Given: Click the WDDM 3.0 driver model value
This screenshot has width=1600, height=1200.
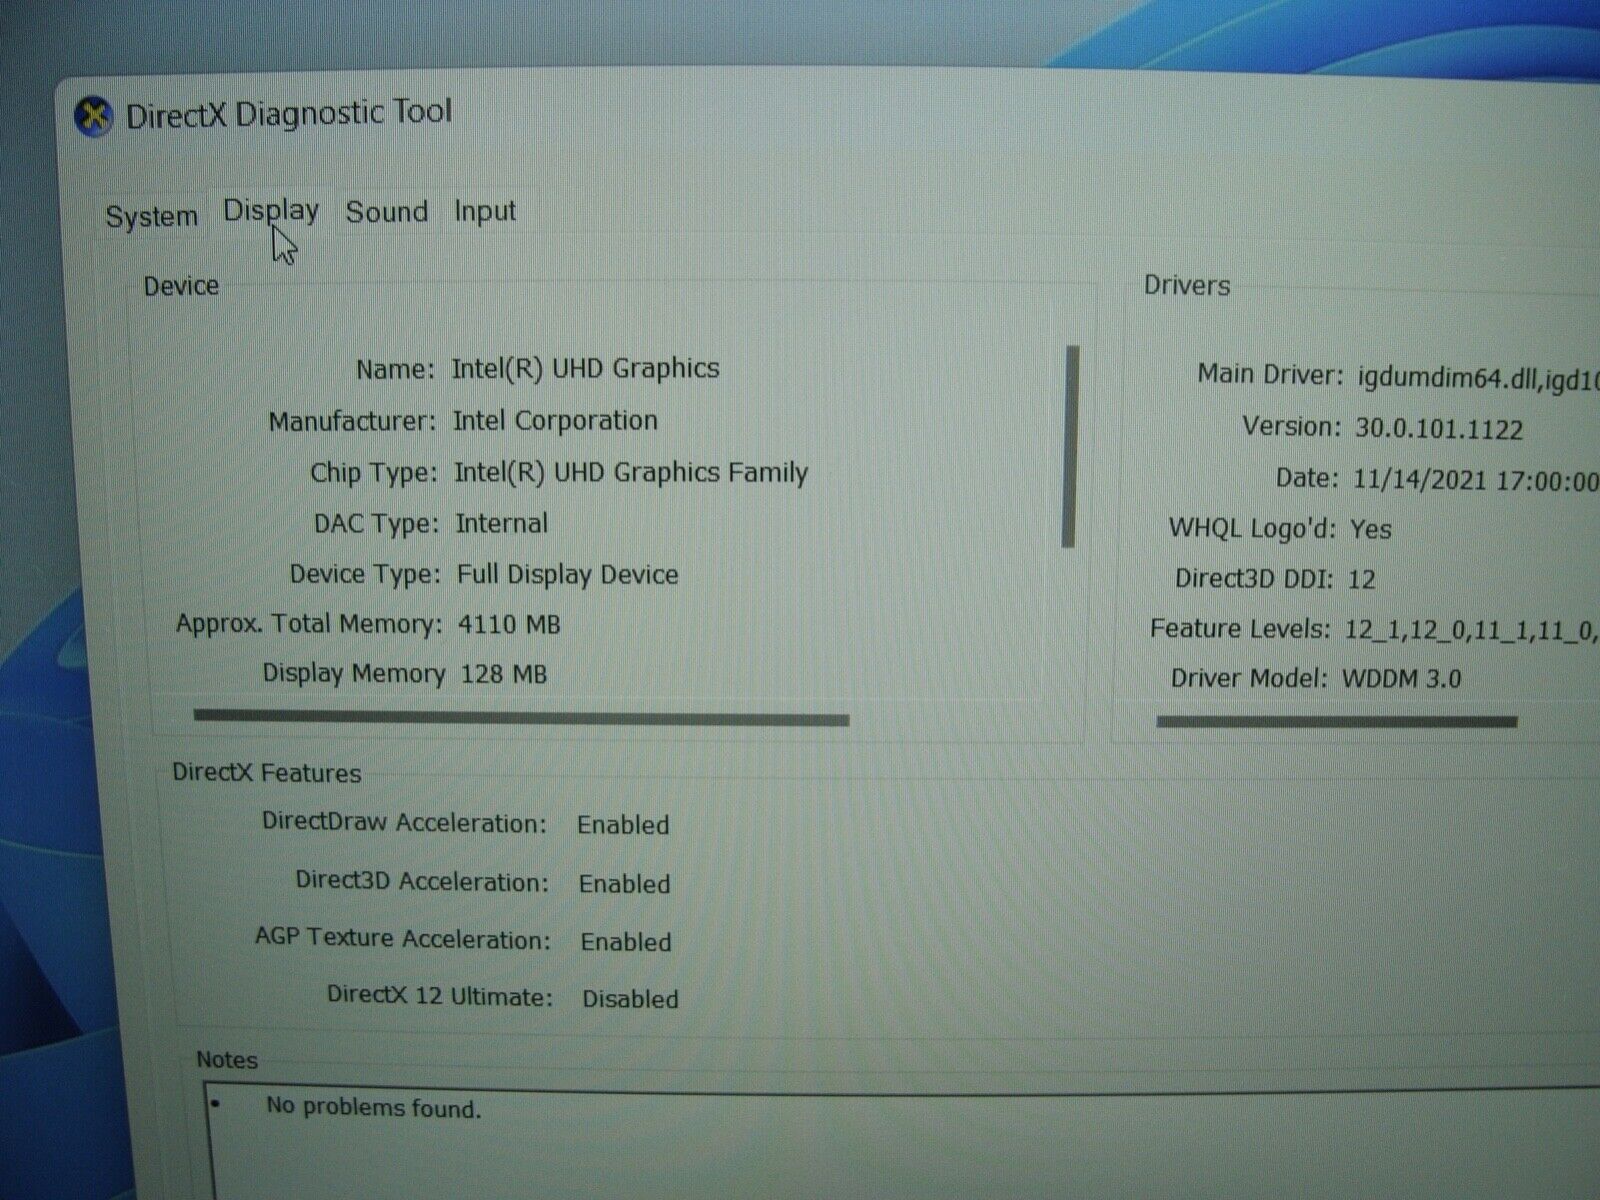Looking at the screenshot, I should pyautogui.click(x=1401, y=679).
